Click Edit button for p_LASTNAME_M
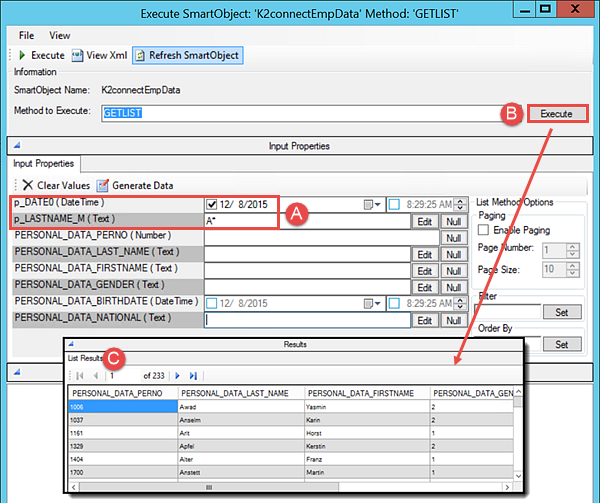Viewport: 600px width, 503px height. (424, 222)
